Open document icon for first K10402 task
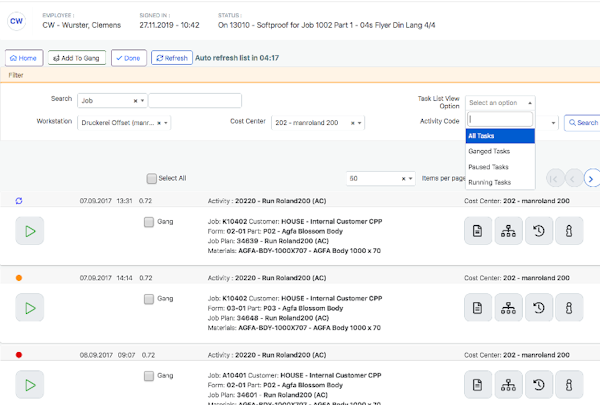 point(481,231)
